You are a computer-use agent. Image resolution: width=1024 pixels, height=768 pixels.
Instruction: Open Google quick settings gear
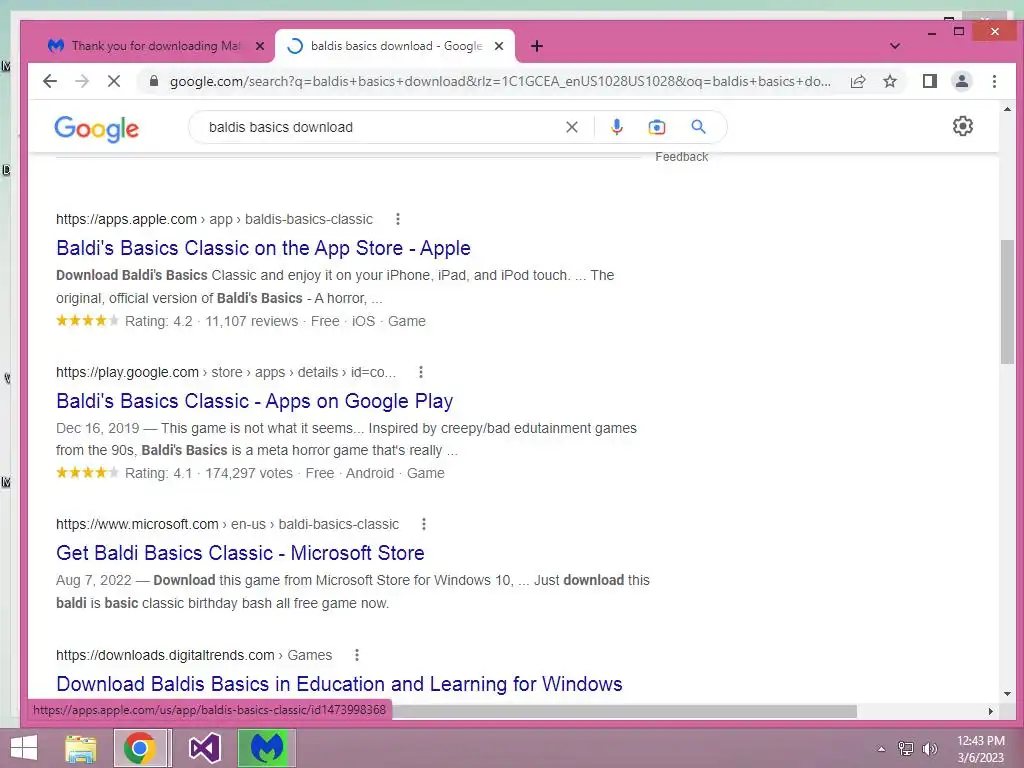coord(963,126)
